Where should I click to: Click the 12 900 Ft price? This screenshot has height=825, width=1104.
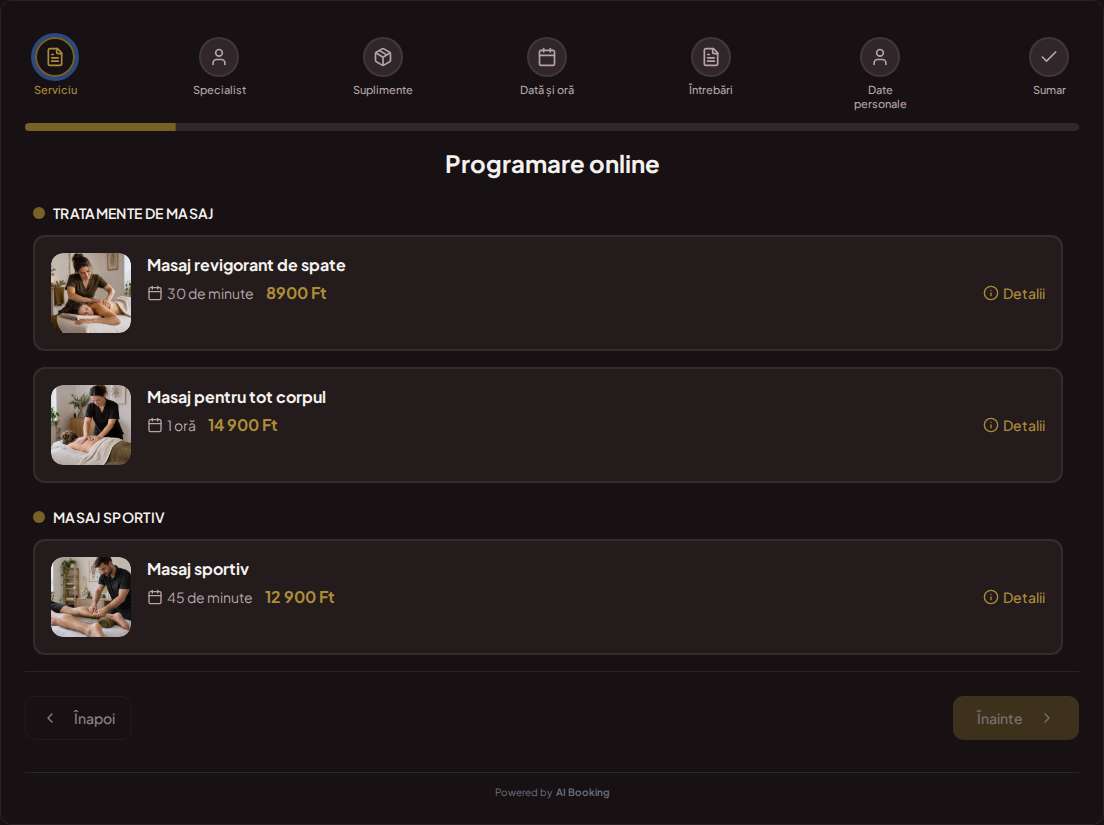coord(300,597)
